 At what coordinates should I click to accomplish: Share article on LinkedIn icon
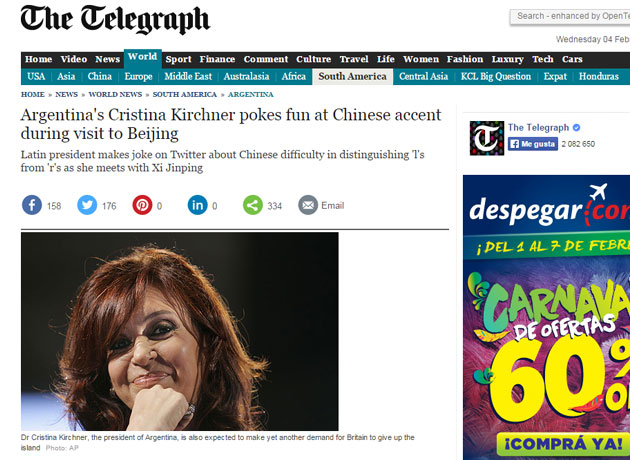[197, 205]
